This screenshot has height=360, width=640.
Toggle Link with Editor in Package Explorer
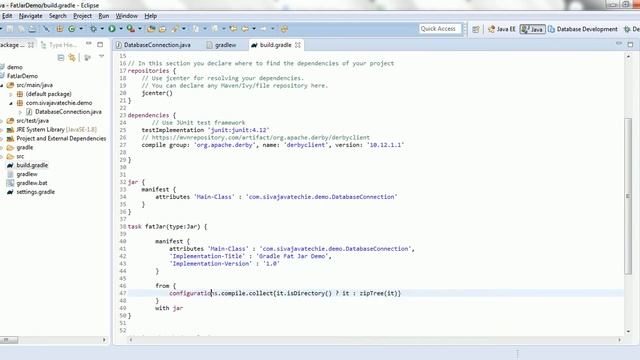coord(72,58)
